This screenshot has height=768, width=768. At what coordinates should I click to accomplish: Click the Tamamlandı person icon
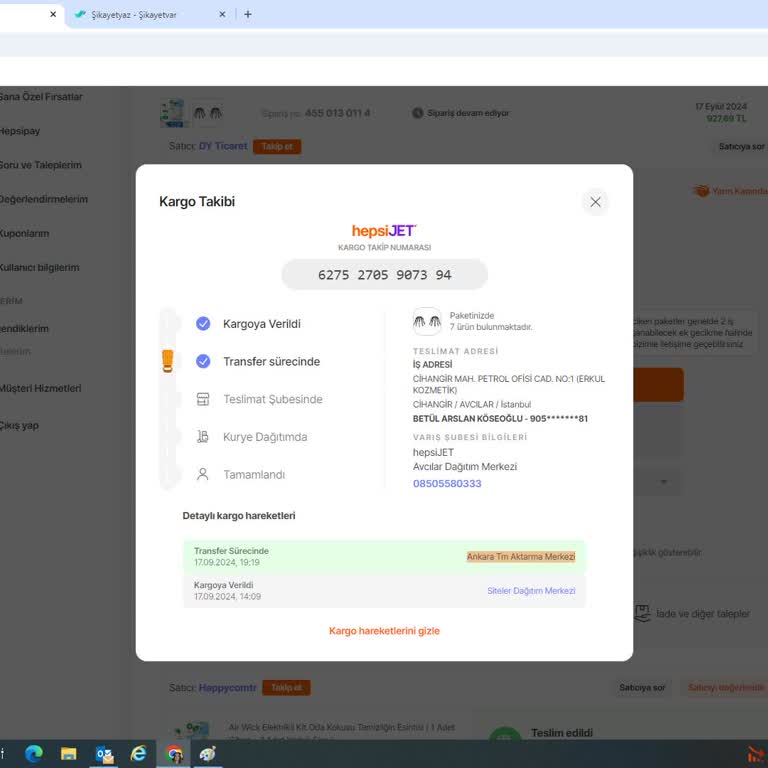pyautogui.click(x=203, y=474)
